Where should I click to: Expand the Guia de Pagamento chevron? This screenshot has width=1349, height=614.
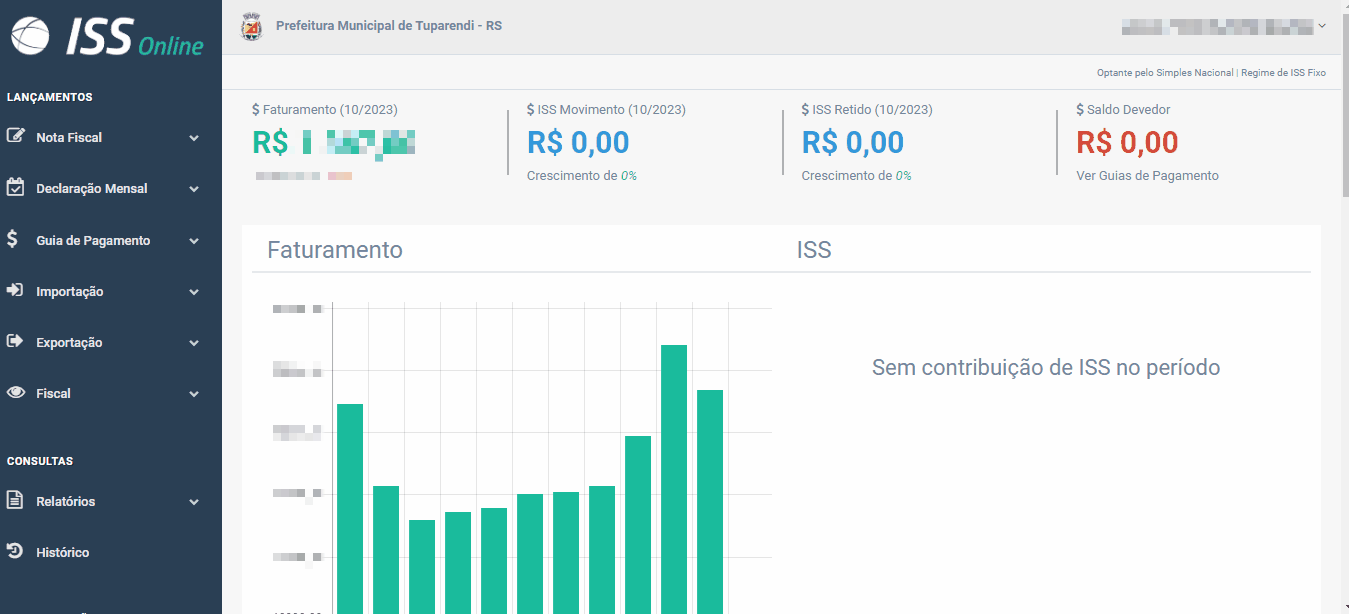coord(194,241)
